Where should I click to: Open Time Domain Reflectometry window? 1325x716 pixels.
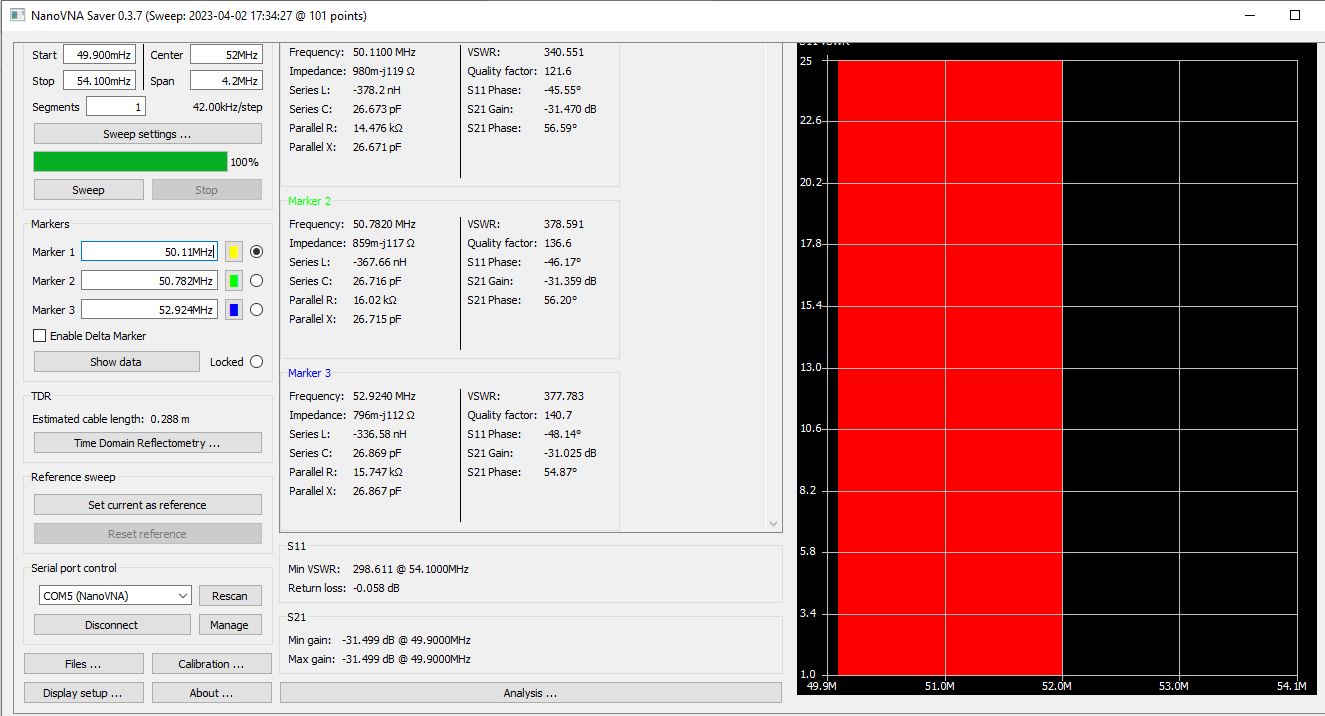(x=147, y=443)
